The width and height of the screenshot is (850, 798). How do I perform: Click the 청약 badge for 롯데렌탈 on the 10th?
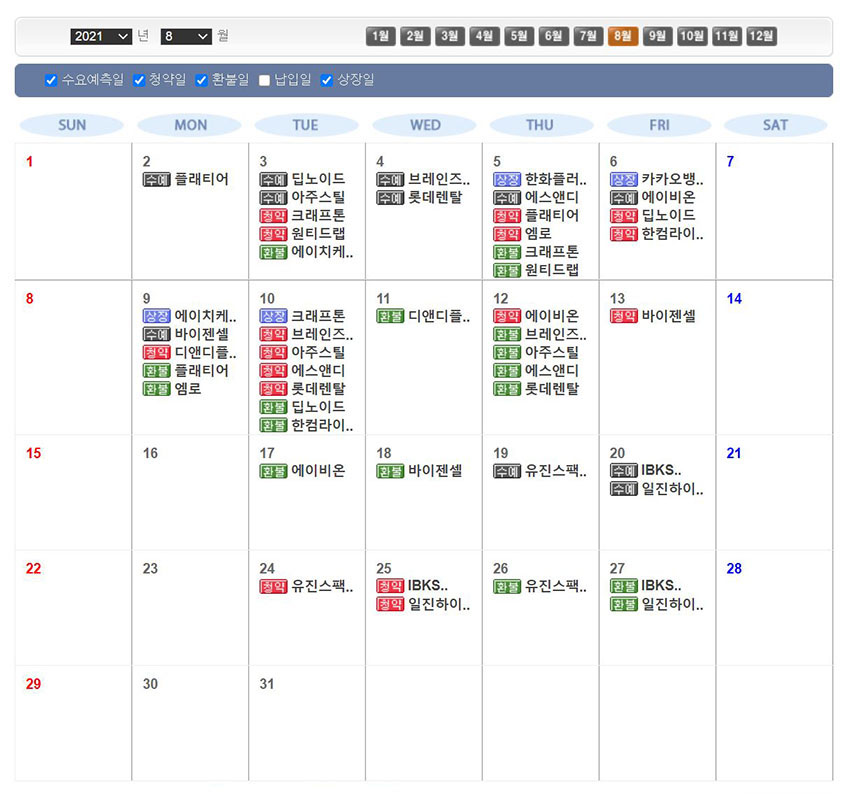(273, 389)
